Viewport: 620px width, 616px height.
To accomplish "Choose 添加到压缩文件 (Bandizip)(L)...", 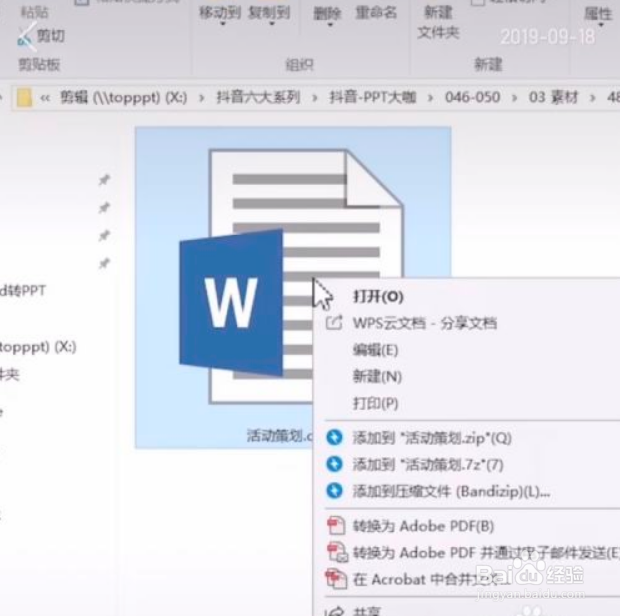I will [x=451, y=491].
